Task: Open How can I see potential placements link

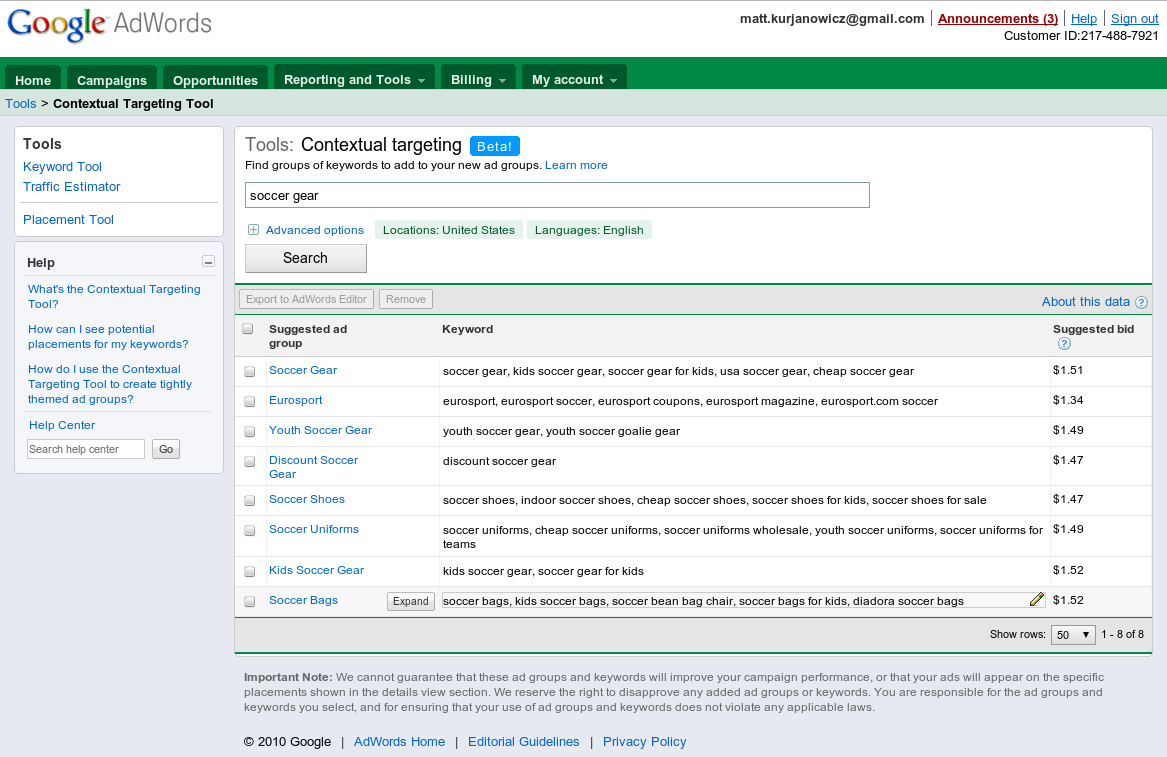Action: tap(108, 336)
